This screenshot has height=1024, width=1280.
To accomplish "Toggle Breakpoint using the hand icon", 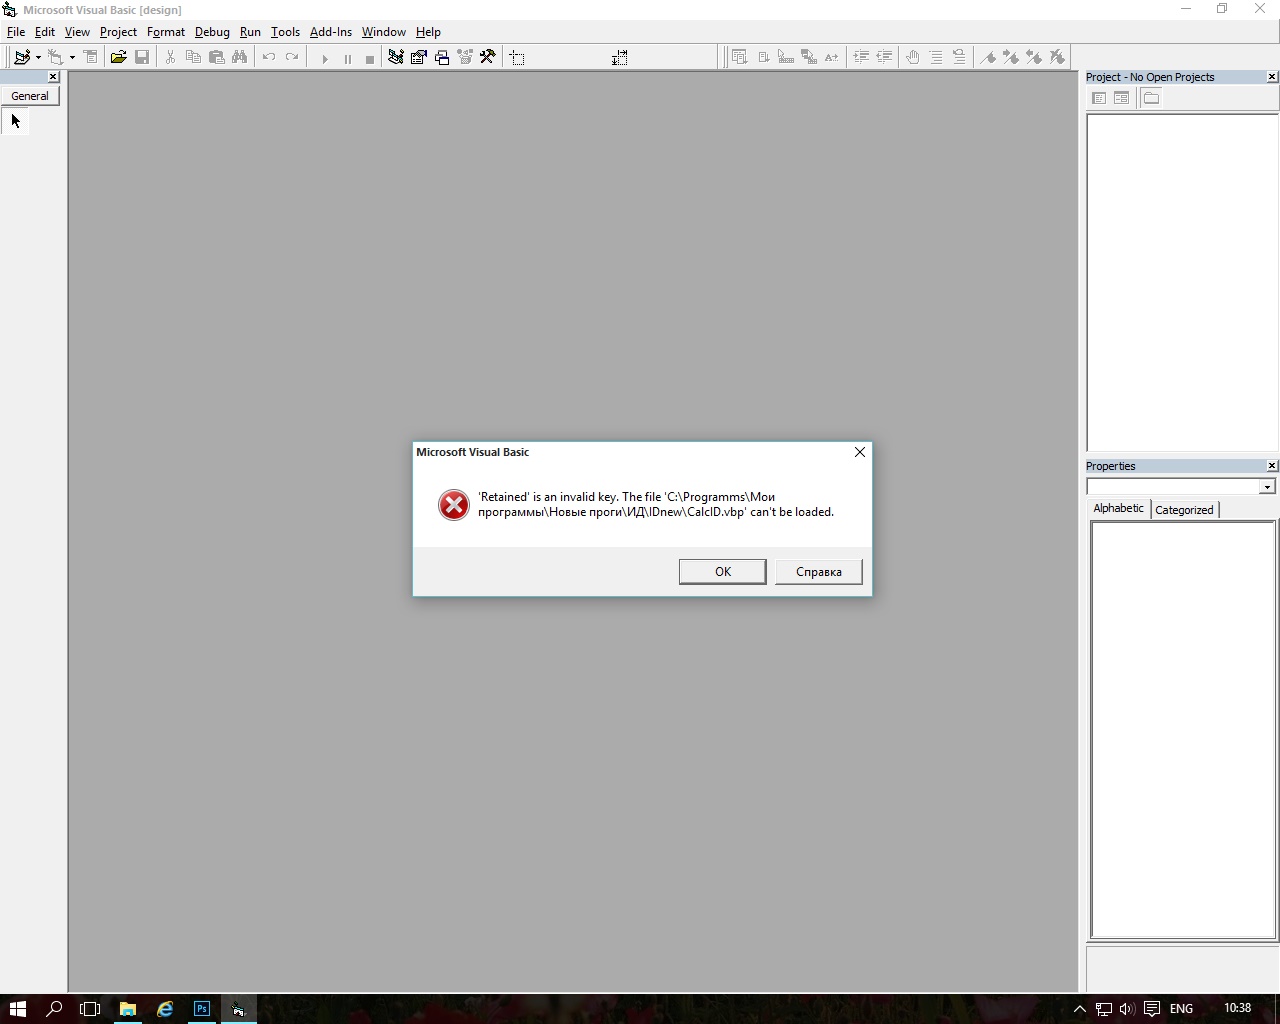I will 912,58.
